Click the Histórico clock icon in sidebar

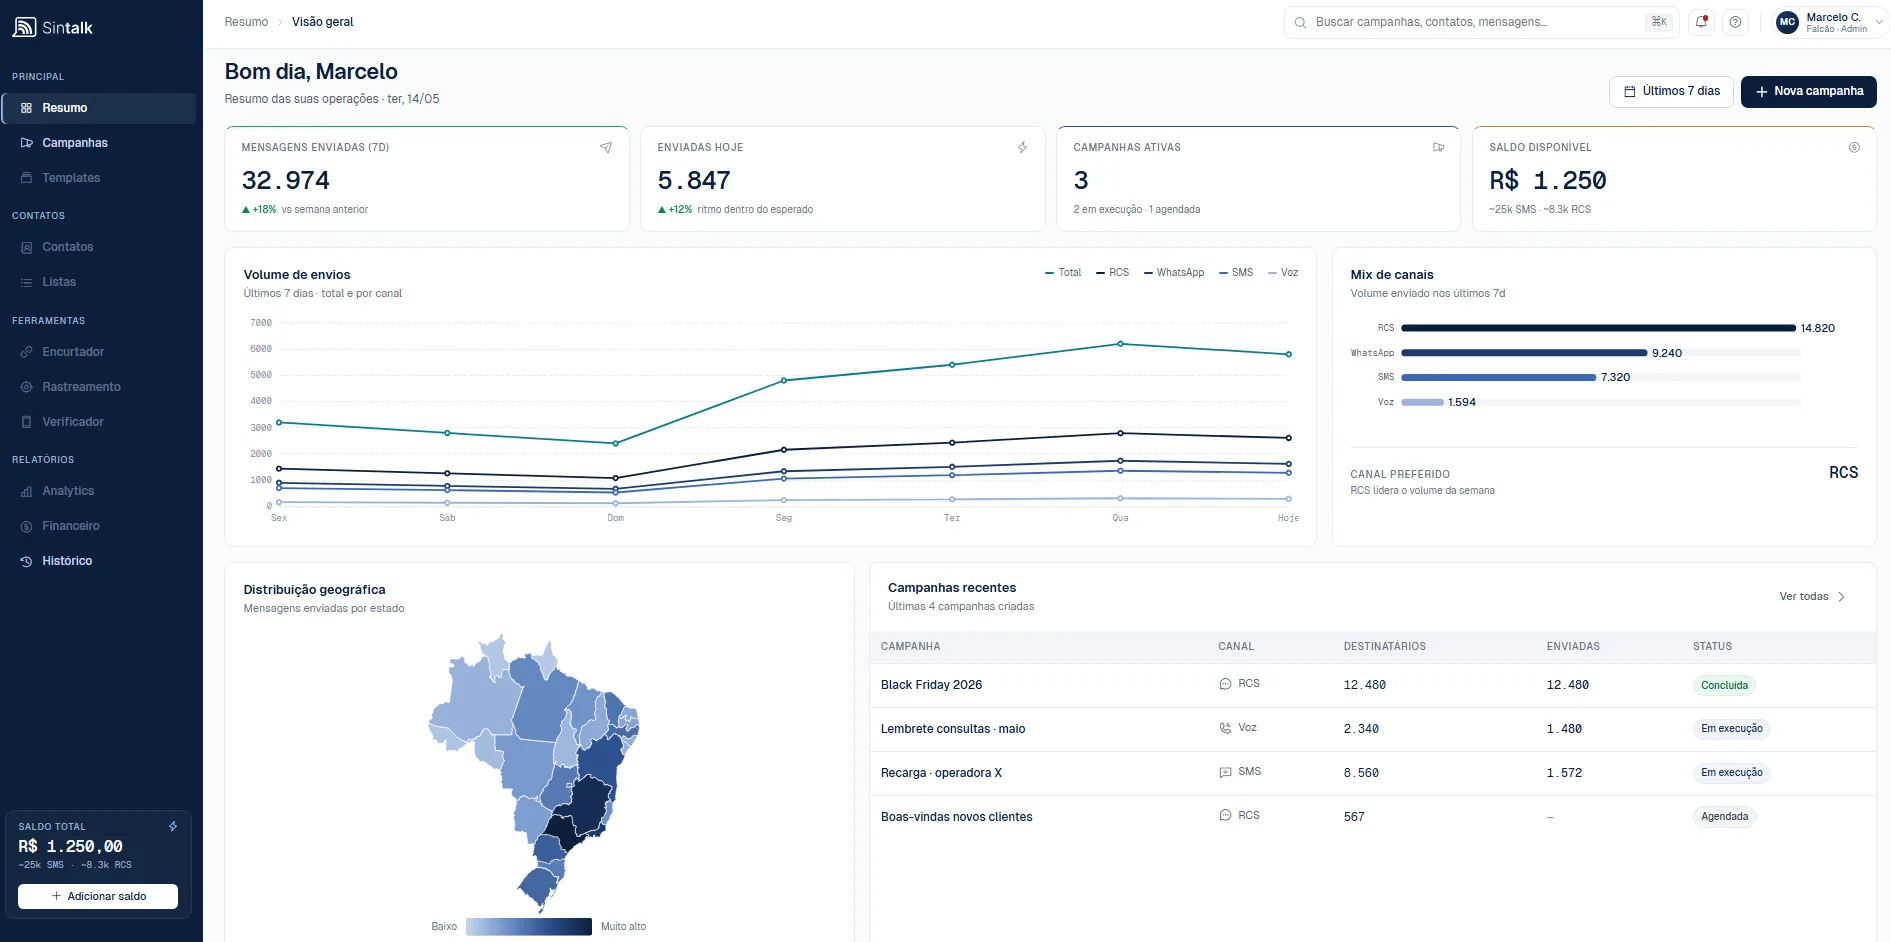tap(26, 561)
